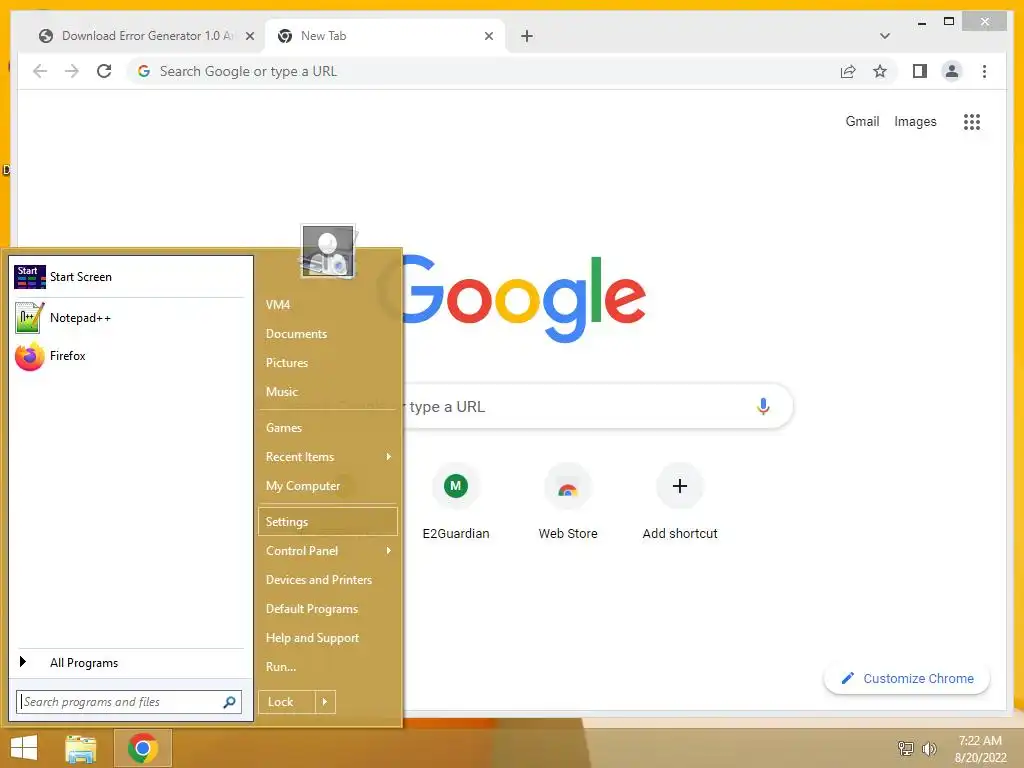The image size is (1024, 768).
Task: Click the user account picture in Start menu
Action: pos(328,251)
